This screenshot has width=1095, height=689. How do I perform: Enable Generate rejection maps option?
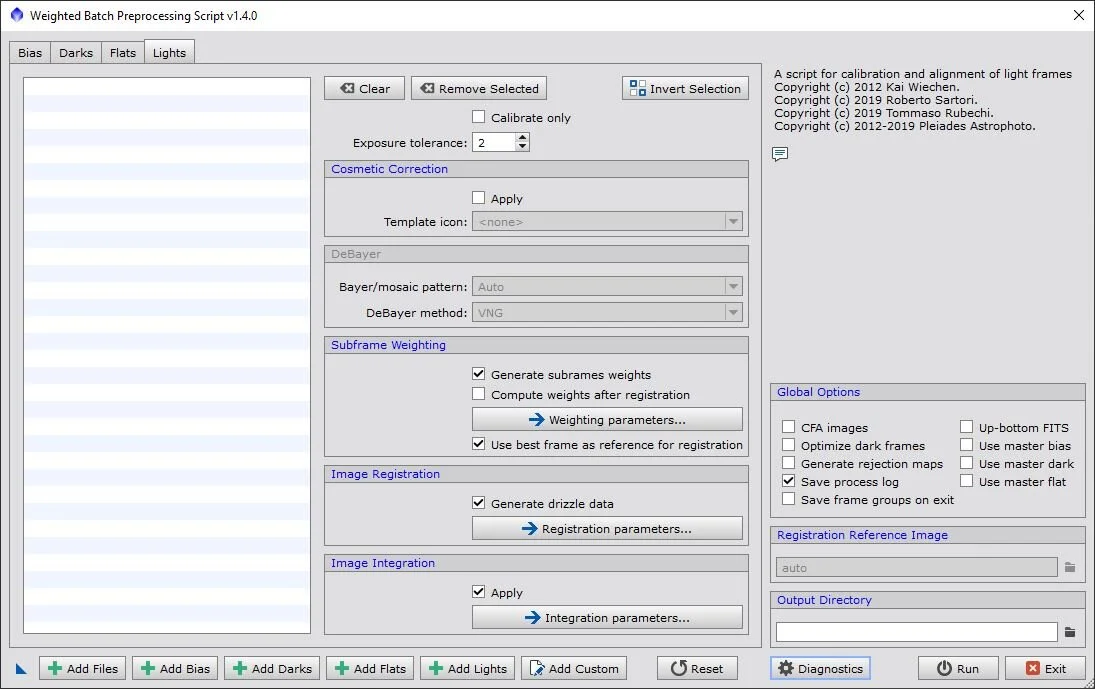[x=788, y=463]
